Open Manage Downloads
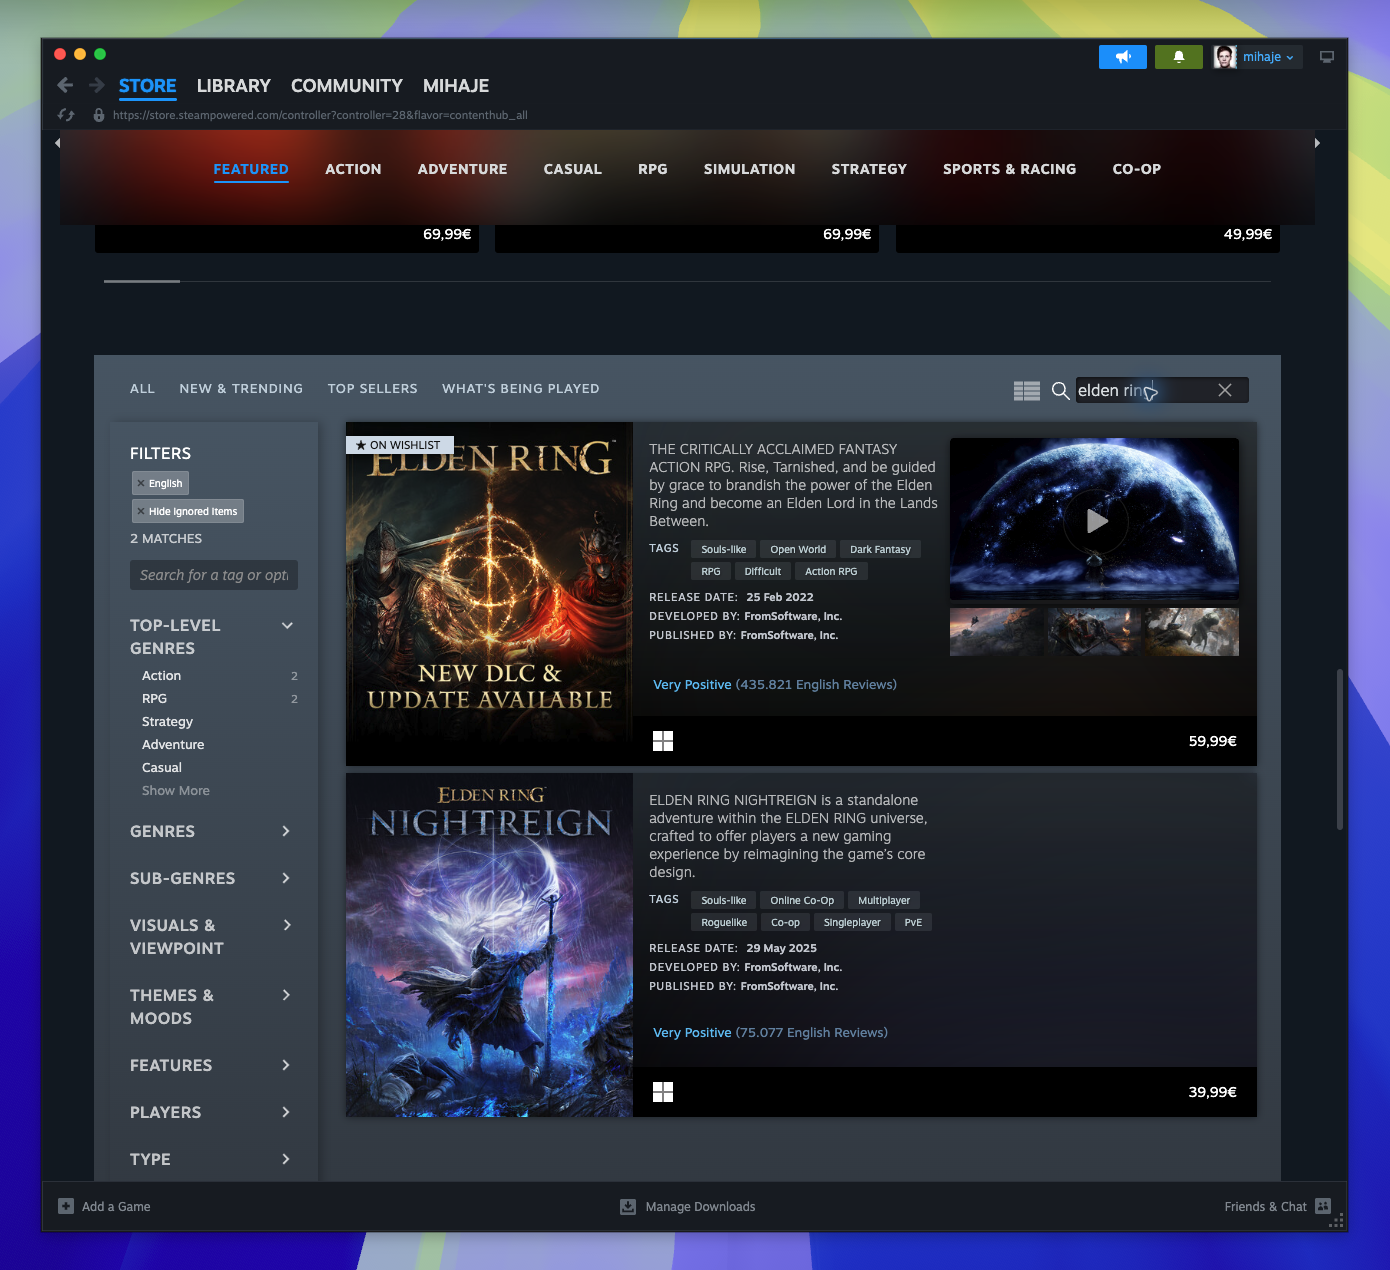 (x=688, y=1207)
